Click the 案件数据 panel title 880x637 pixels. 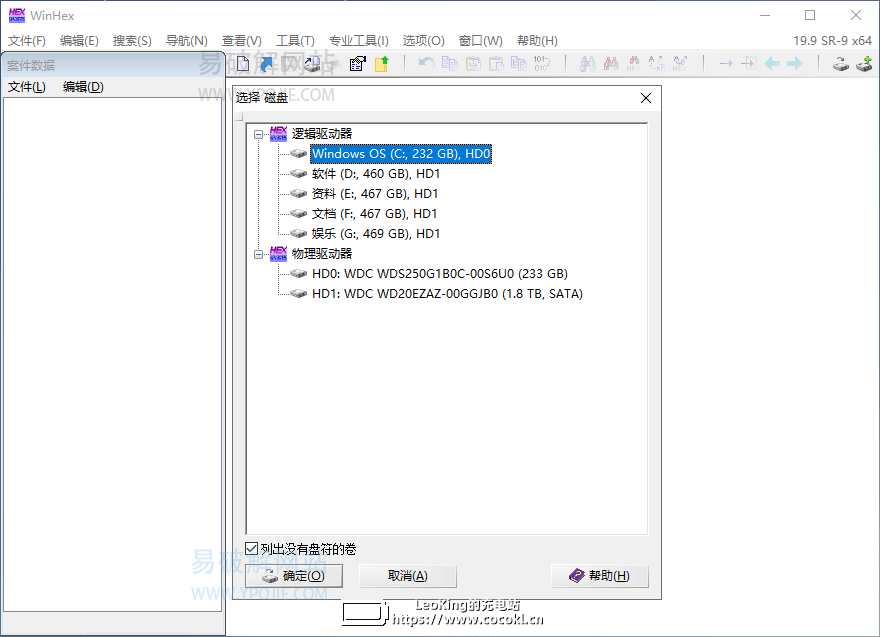click(x=31, y=66)
